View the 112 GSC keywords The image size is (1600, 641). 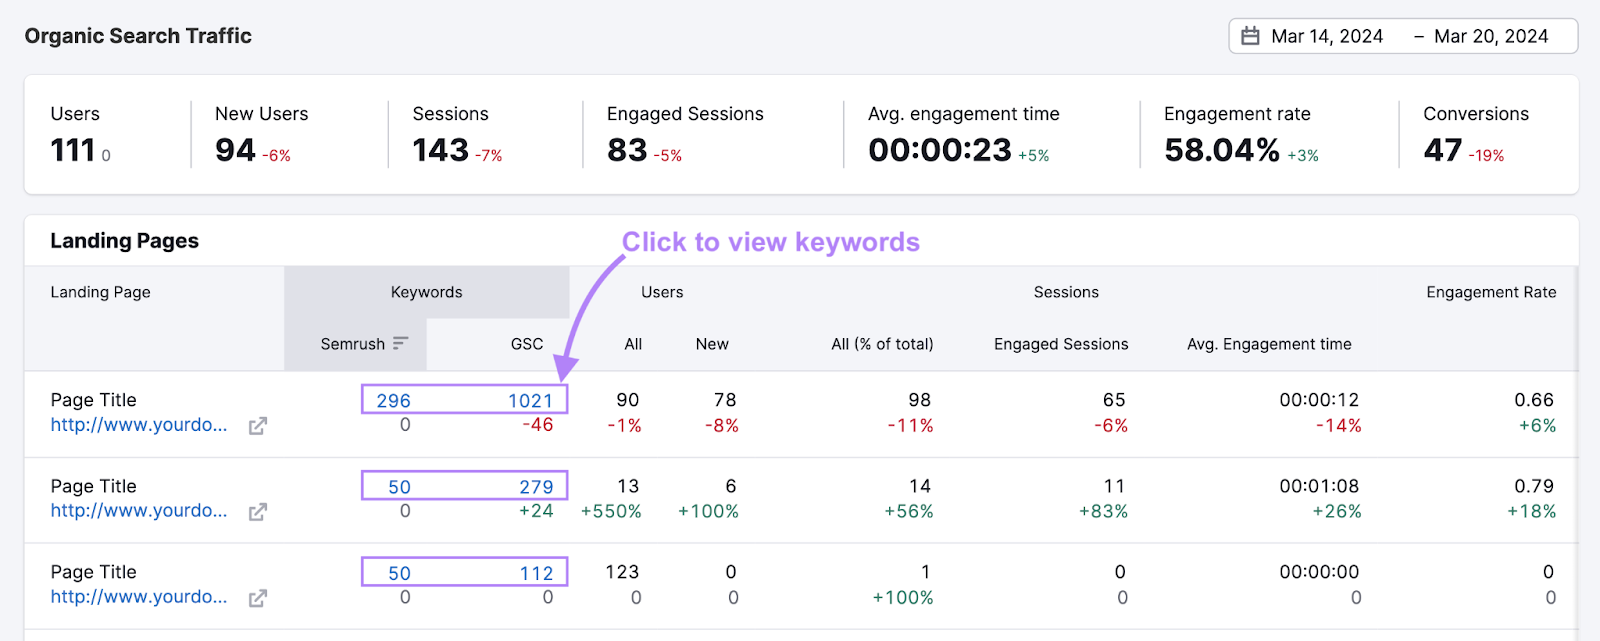coord(536,573)
